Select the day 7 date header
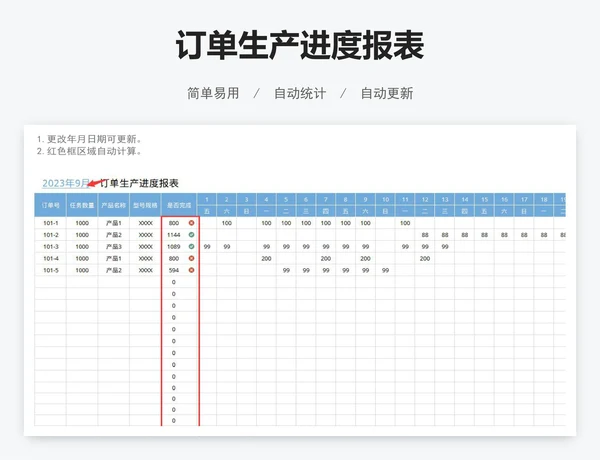This screenshot has height=460, width=600. coord(326,199)
